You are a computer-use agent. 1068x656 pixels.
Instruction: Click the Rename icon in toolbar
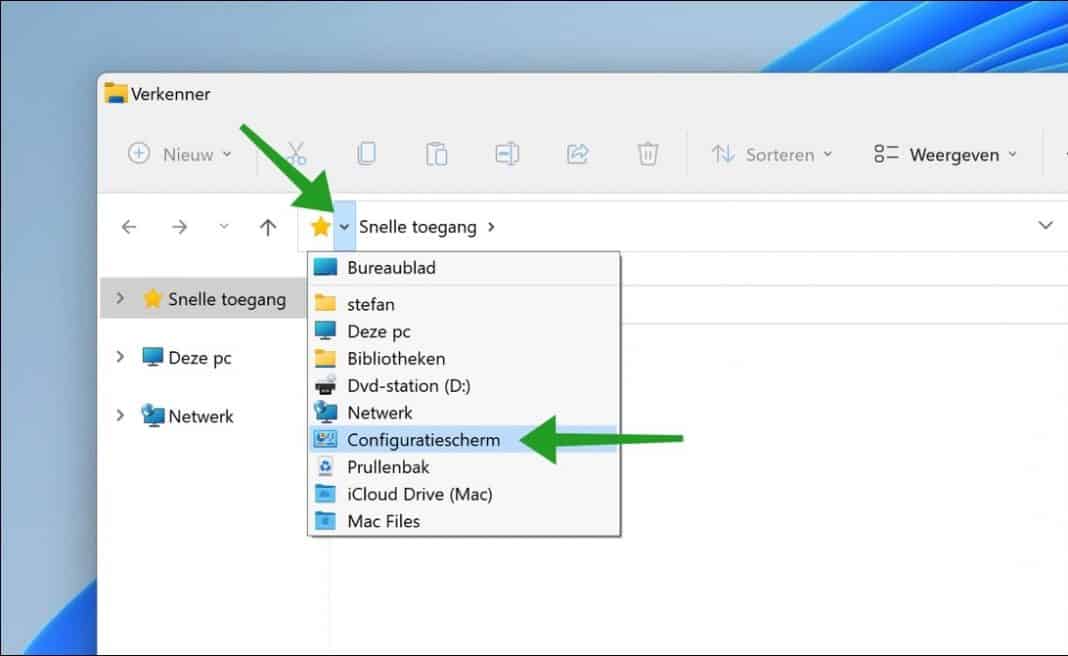(x=507, y=154)
